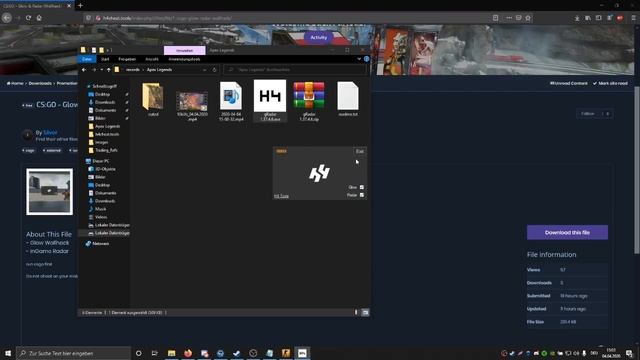Screen dimensions: 640x360
Task: Open Videos under Dieser PC
Action: 101,217
